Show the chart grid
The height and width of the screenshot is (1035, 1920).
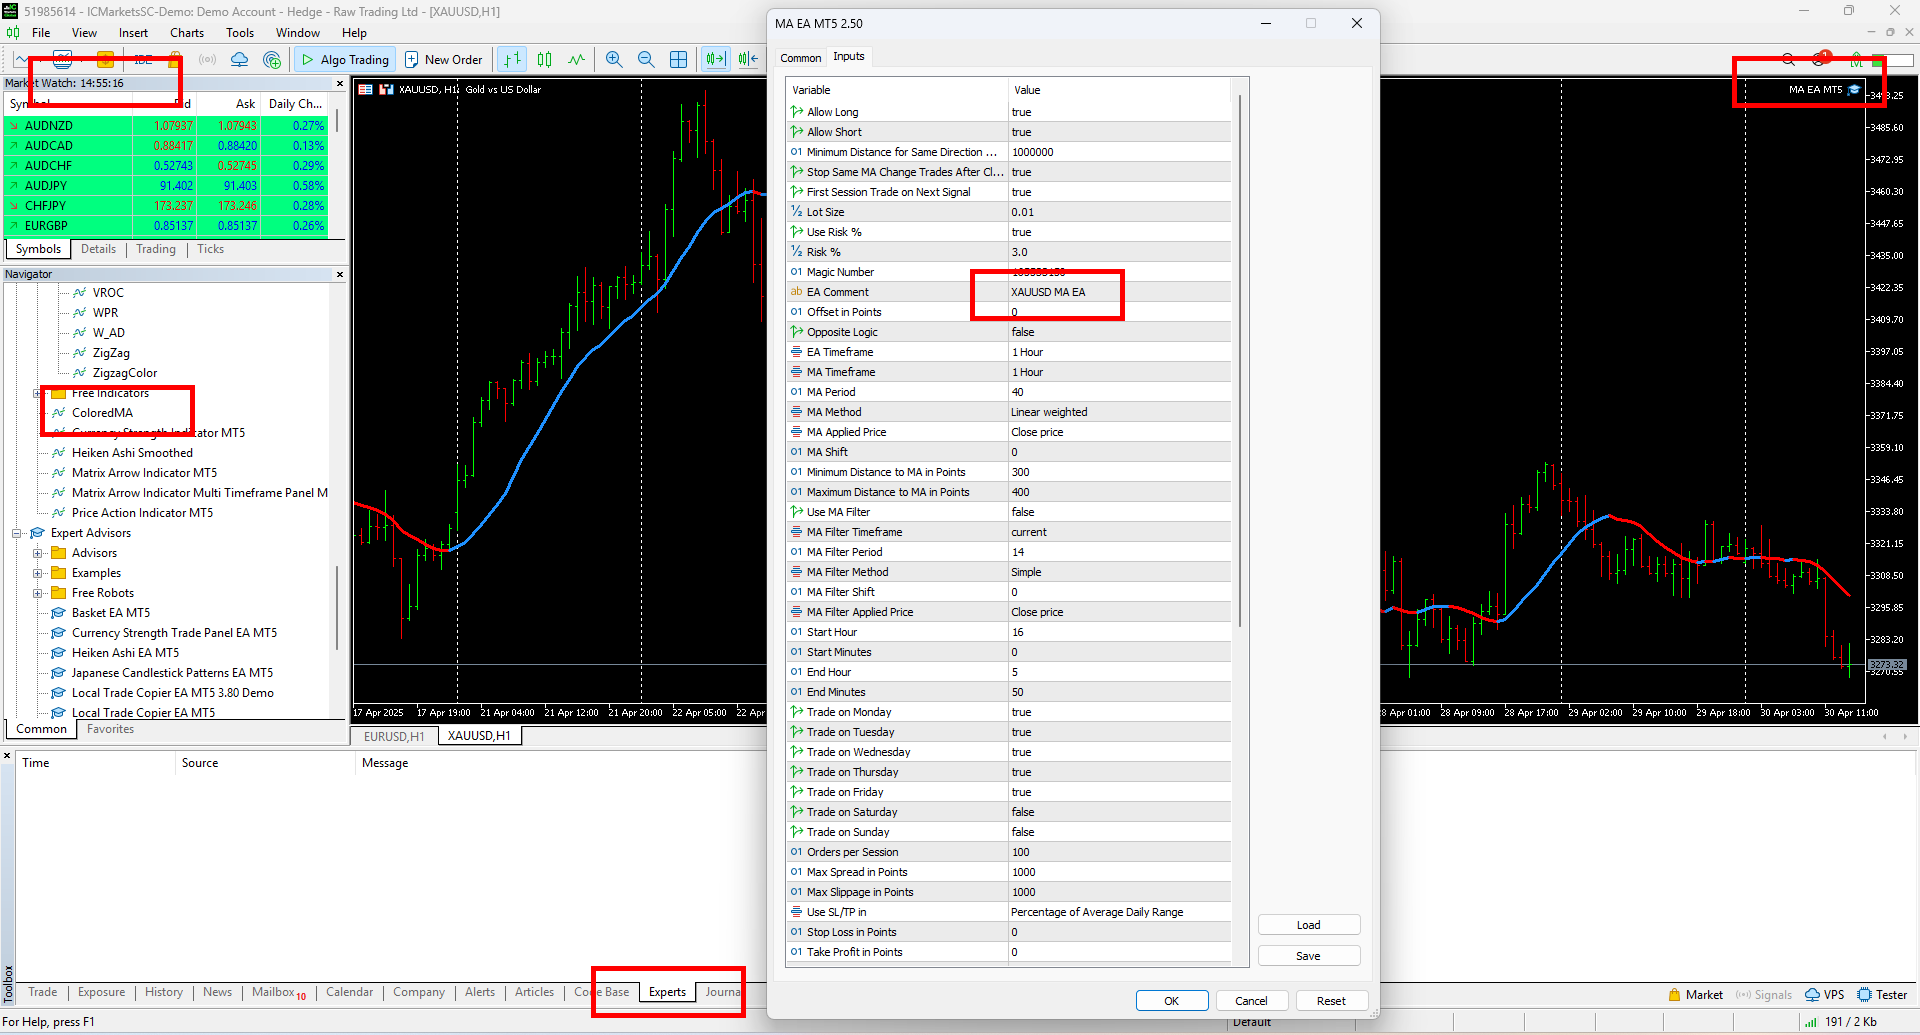(x=678, y=60)
